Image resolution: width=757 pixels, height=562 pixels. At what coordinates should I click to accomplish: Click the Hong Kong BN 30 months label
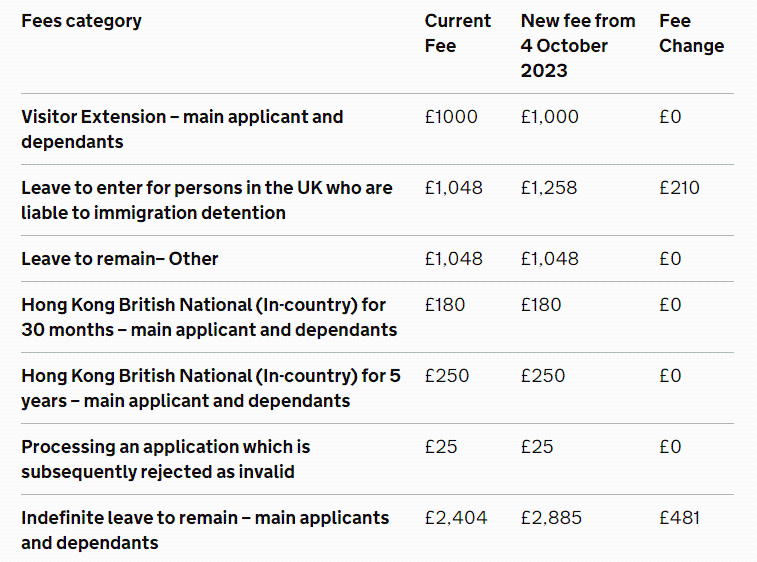pos(208,317)
